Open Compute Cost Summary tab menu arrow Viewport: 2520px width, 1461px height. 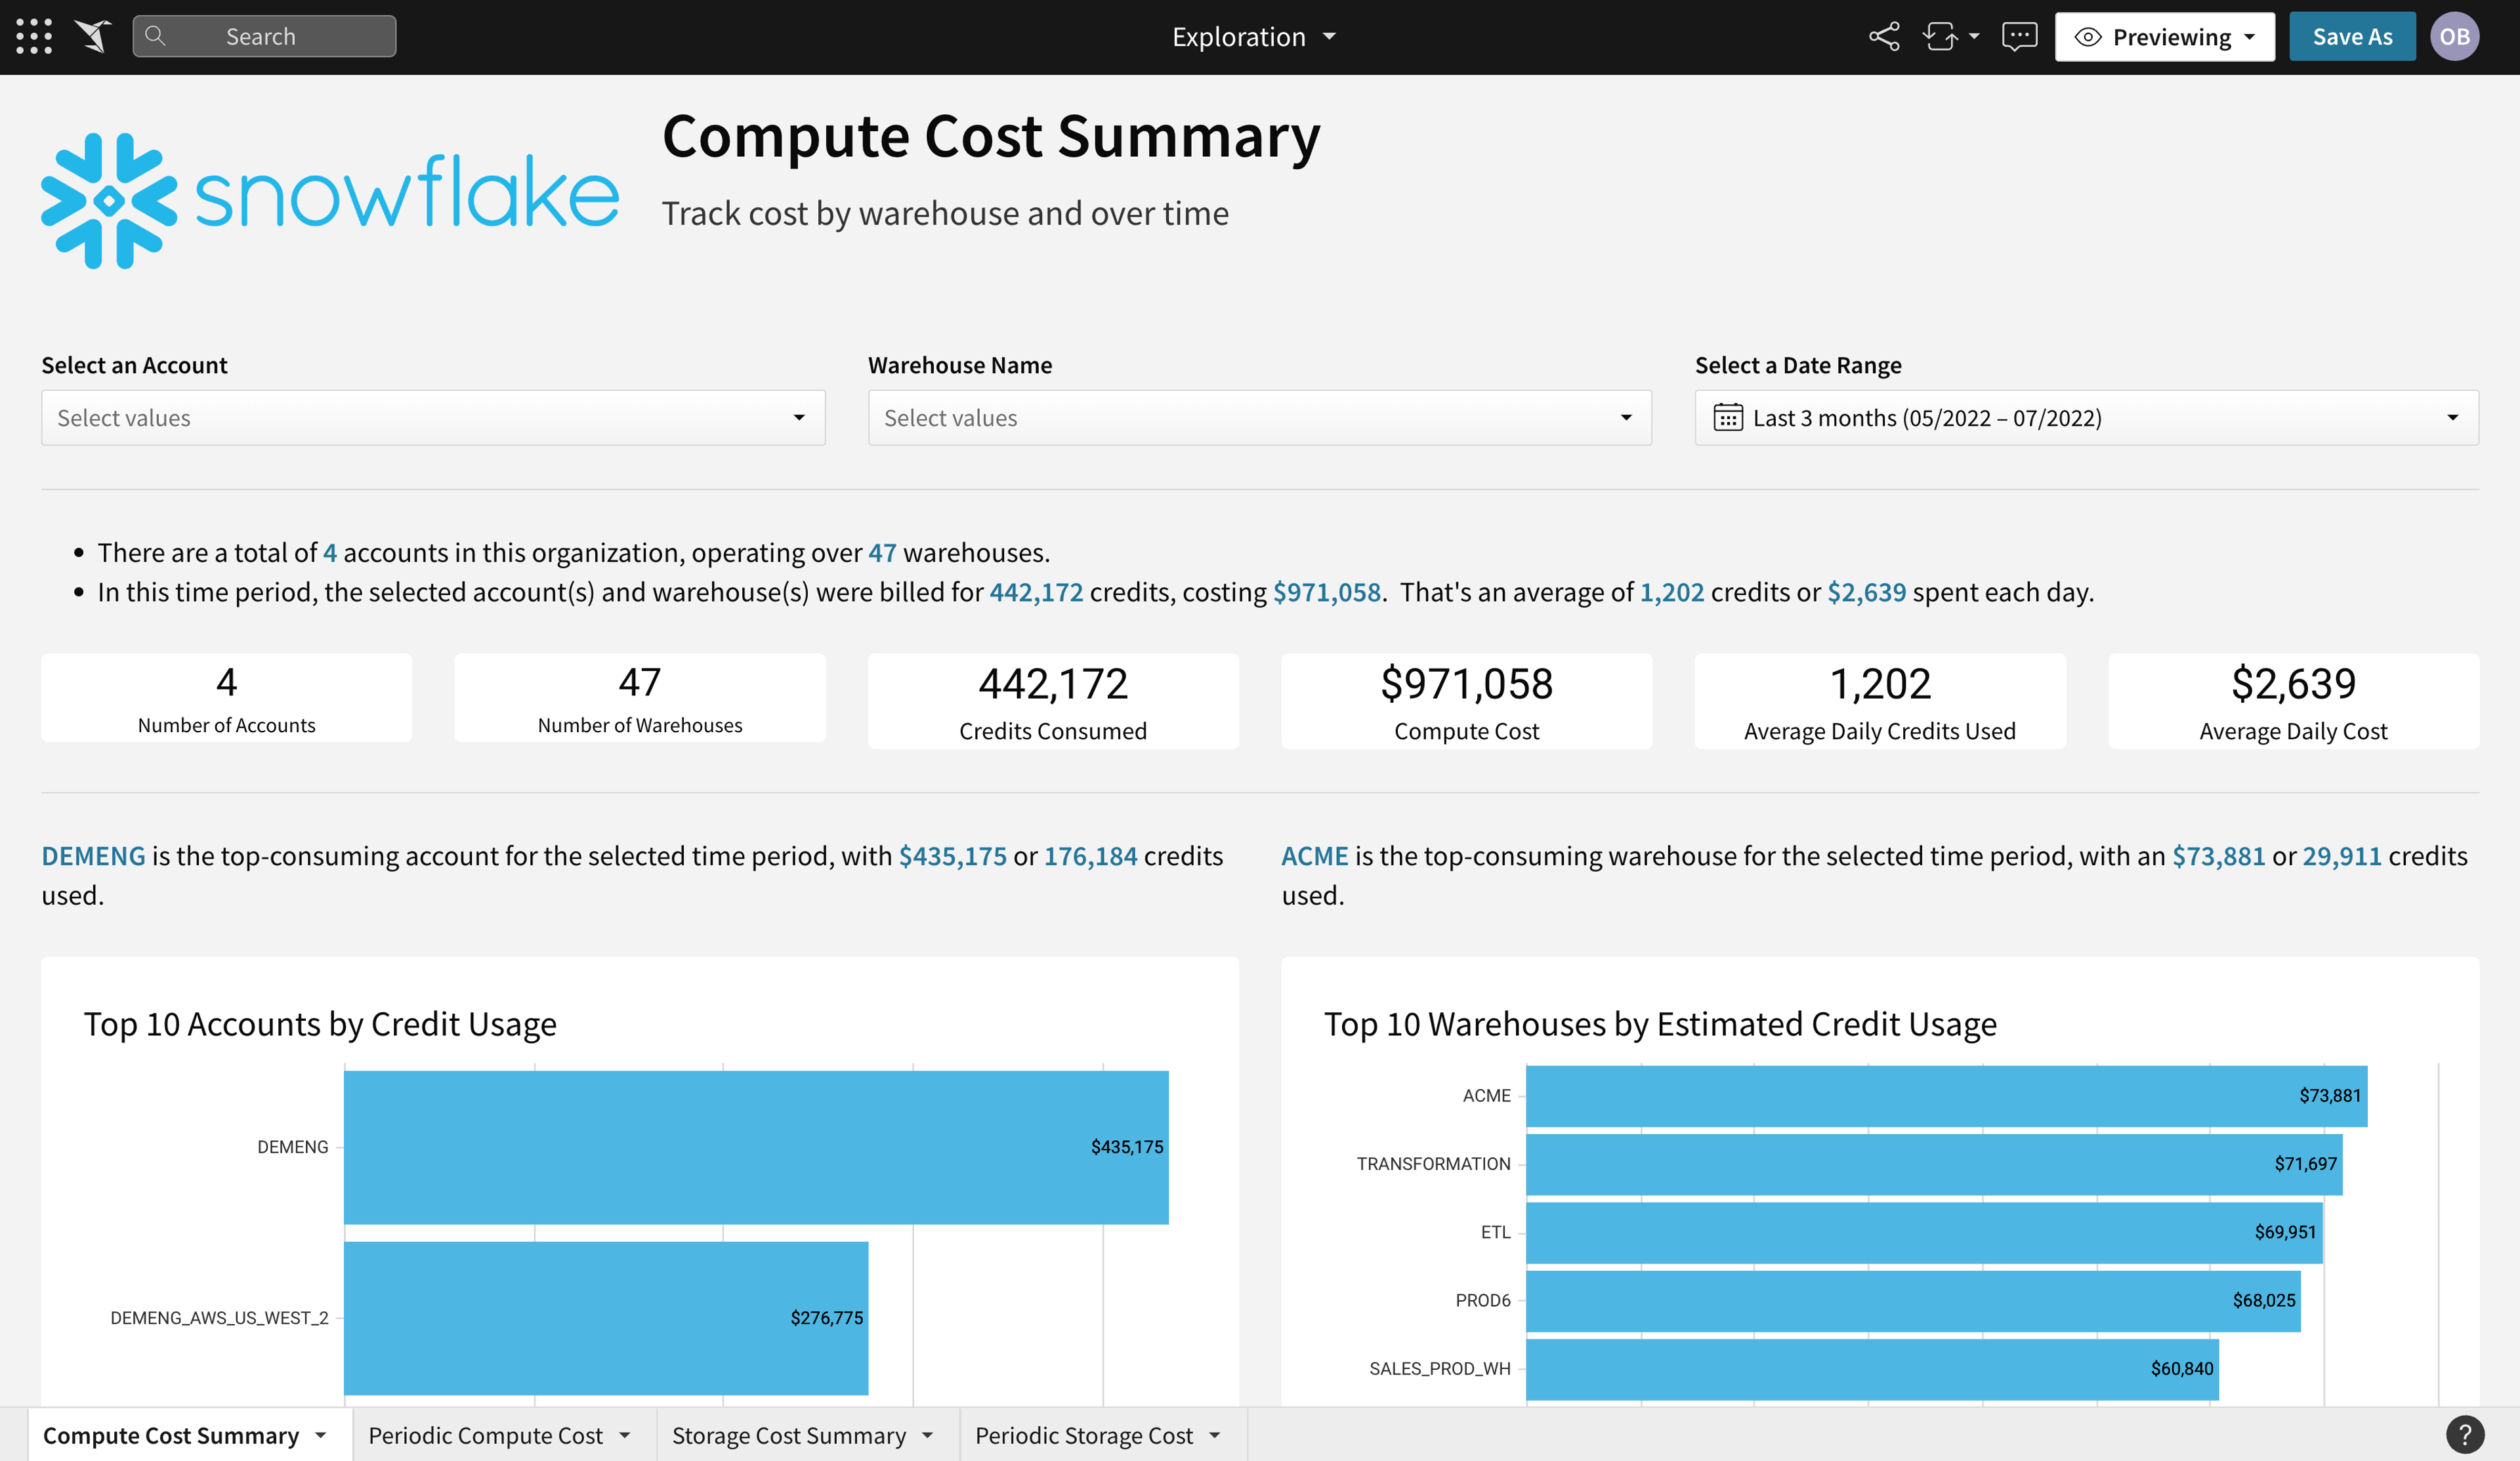(321, 1435)
